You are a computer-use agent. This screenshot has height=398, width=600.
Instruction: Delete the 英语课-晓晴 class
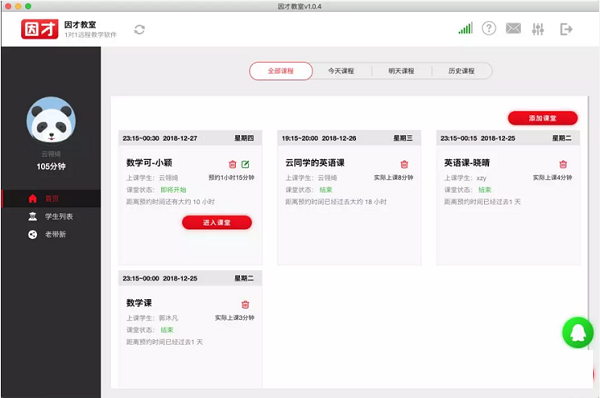click(563, 165)
